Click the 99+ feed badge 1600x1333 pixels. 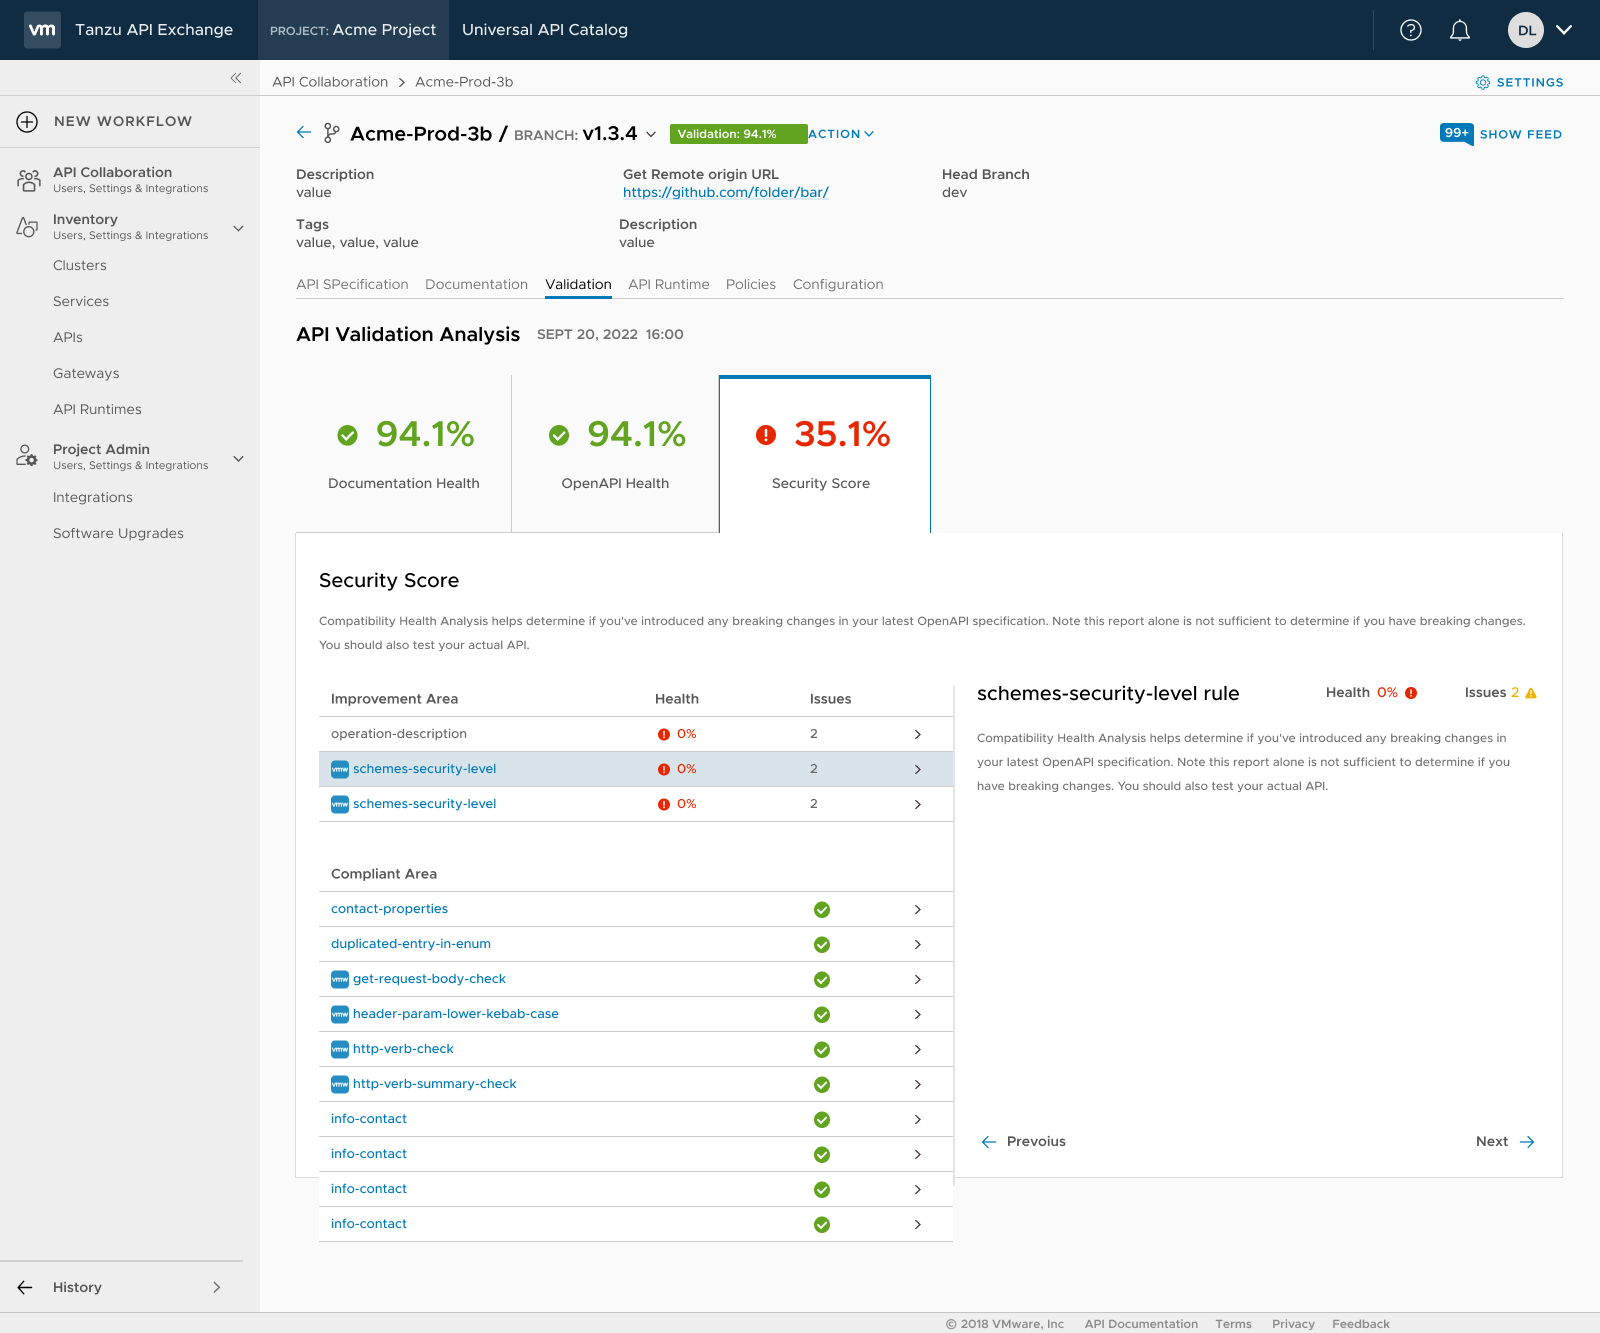click(x=1457, y=133)
